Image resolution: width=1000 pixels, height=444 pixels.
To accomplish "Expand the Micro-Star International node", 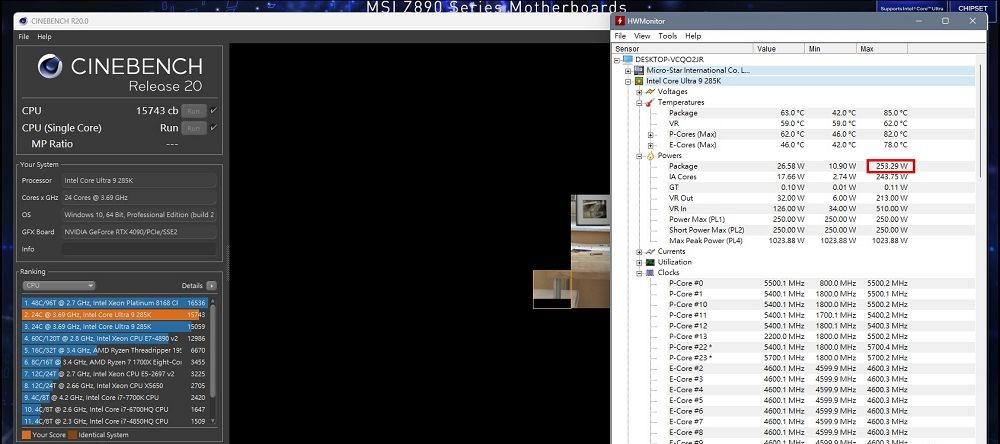I will tap(628, 71).
